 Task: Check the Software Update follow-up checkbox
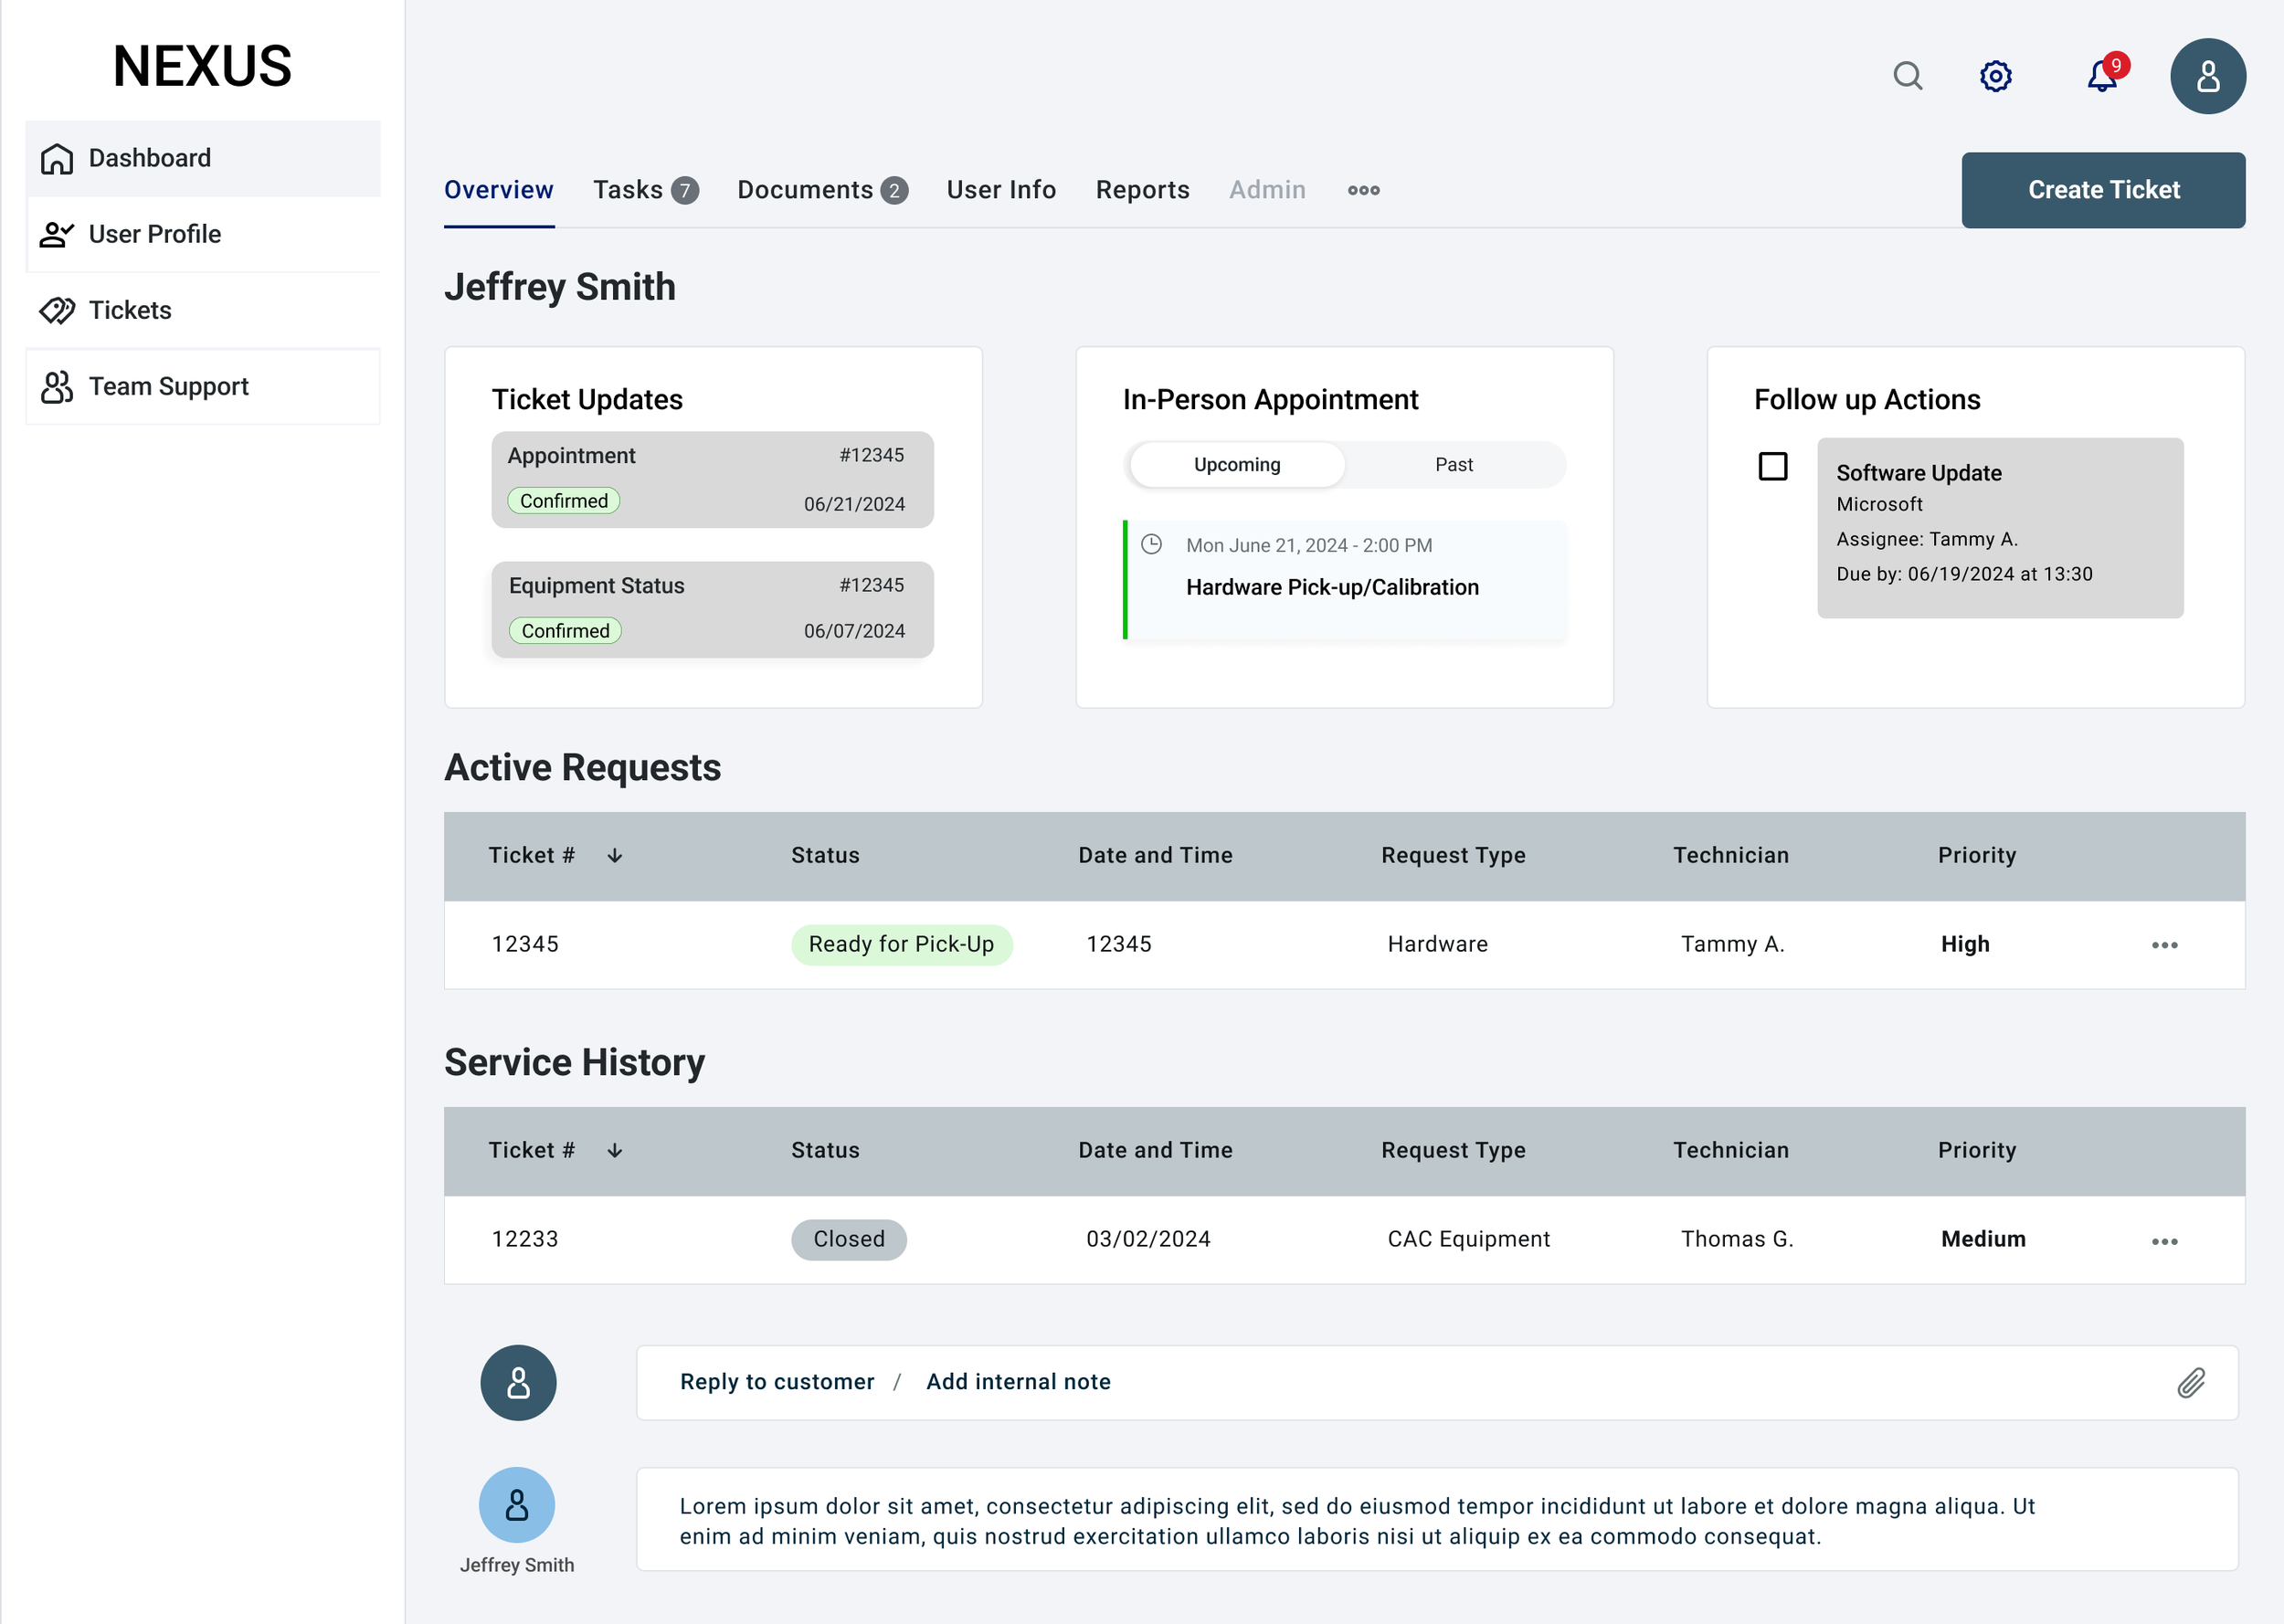coord(1772,466)
